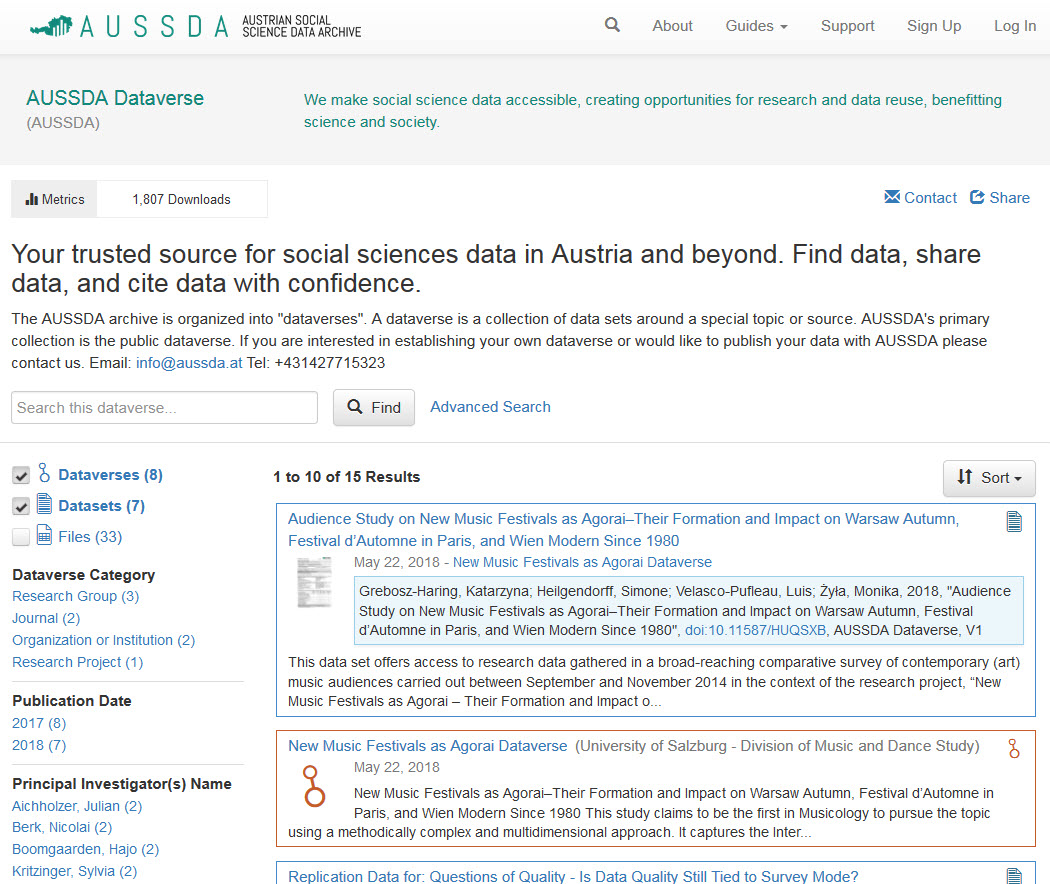Click the Contact envelope icon
The width and height of the screenshot is (1050, 884).
[x=891, y=197]
